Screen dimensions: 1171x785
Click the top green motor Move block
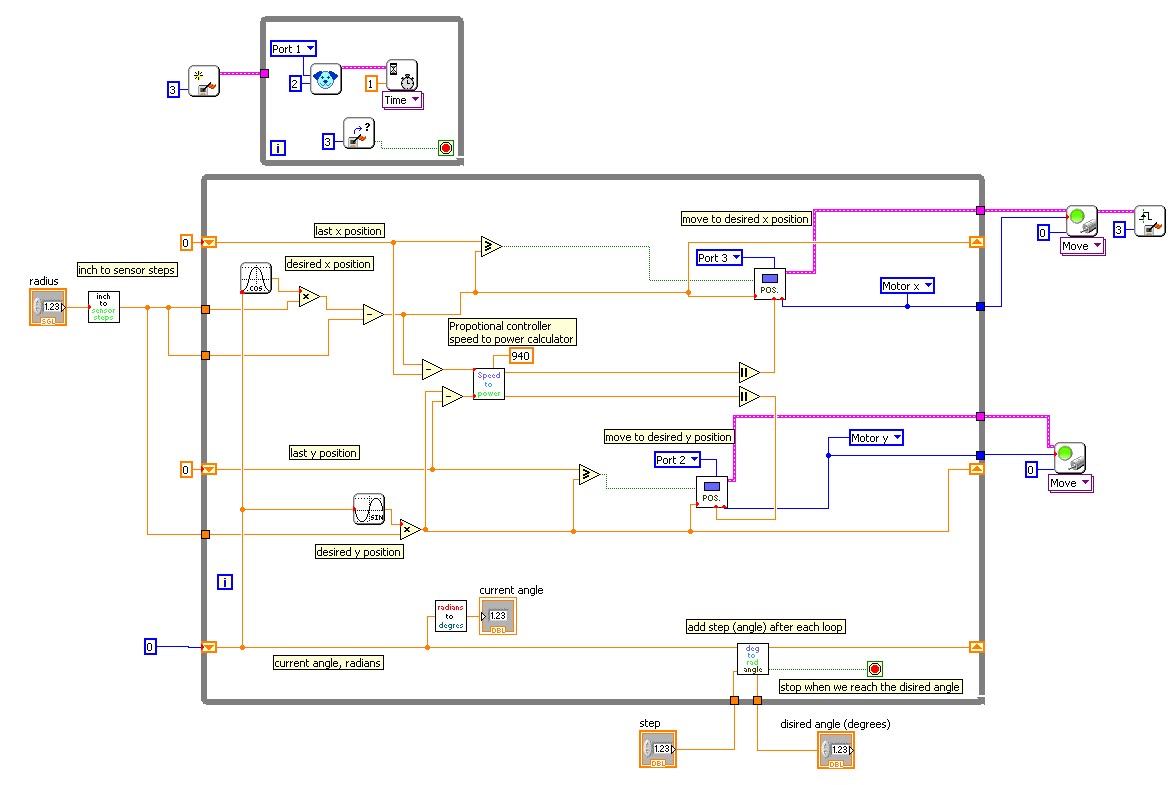click(x=1081, y=221)
